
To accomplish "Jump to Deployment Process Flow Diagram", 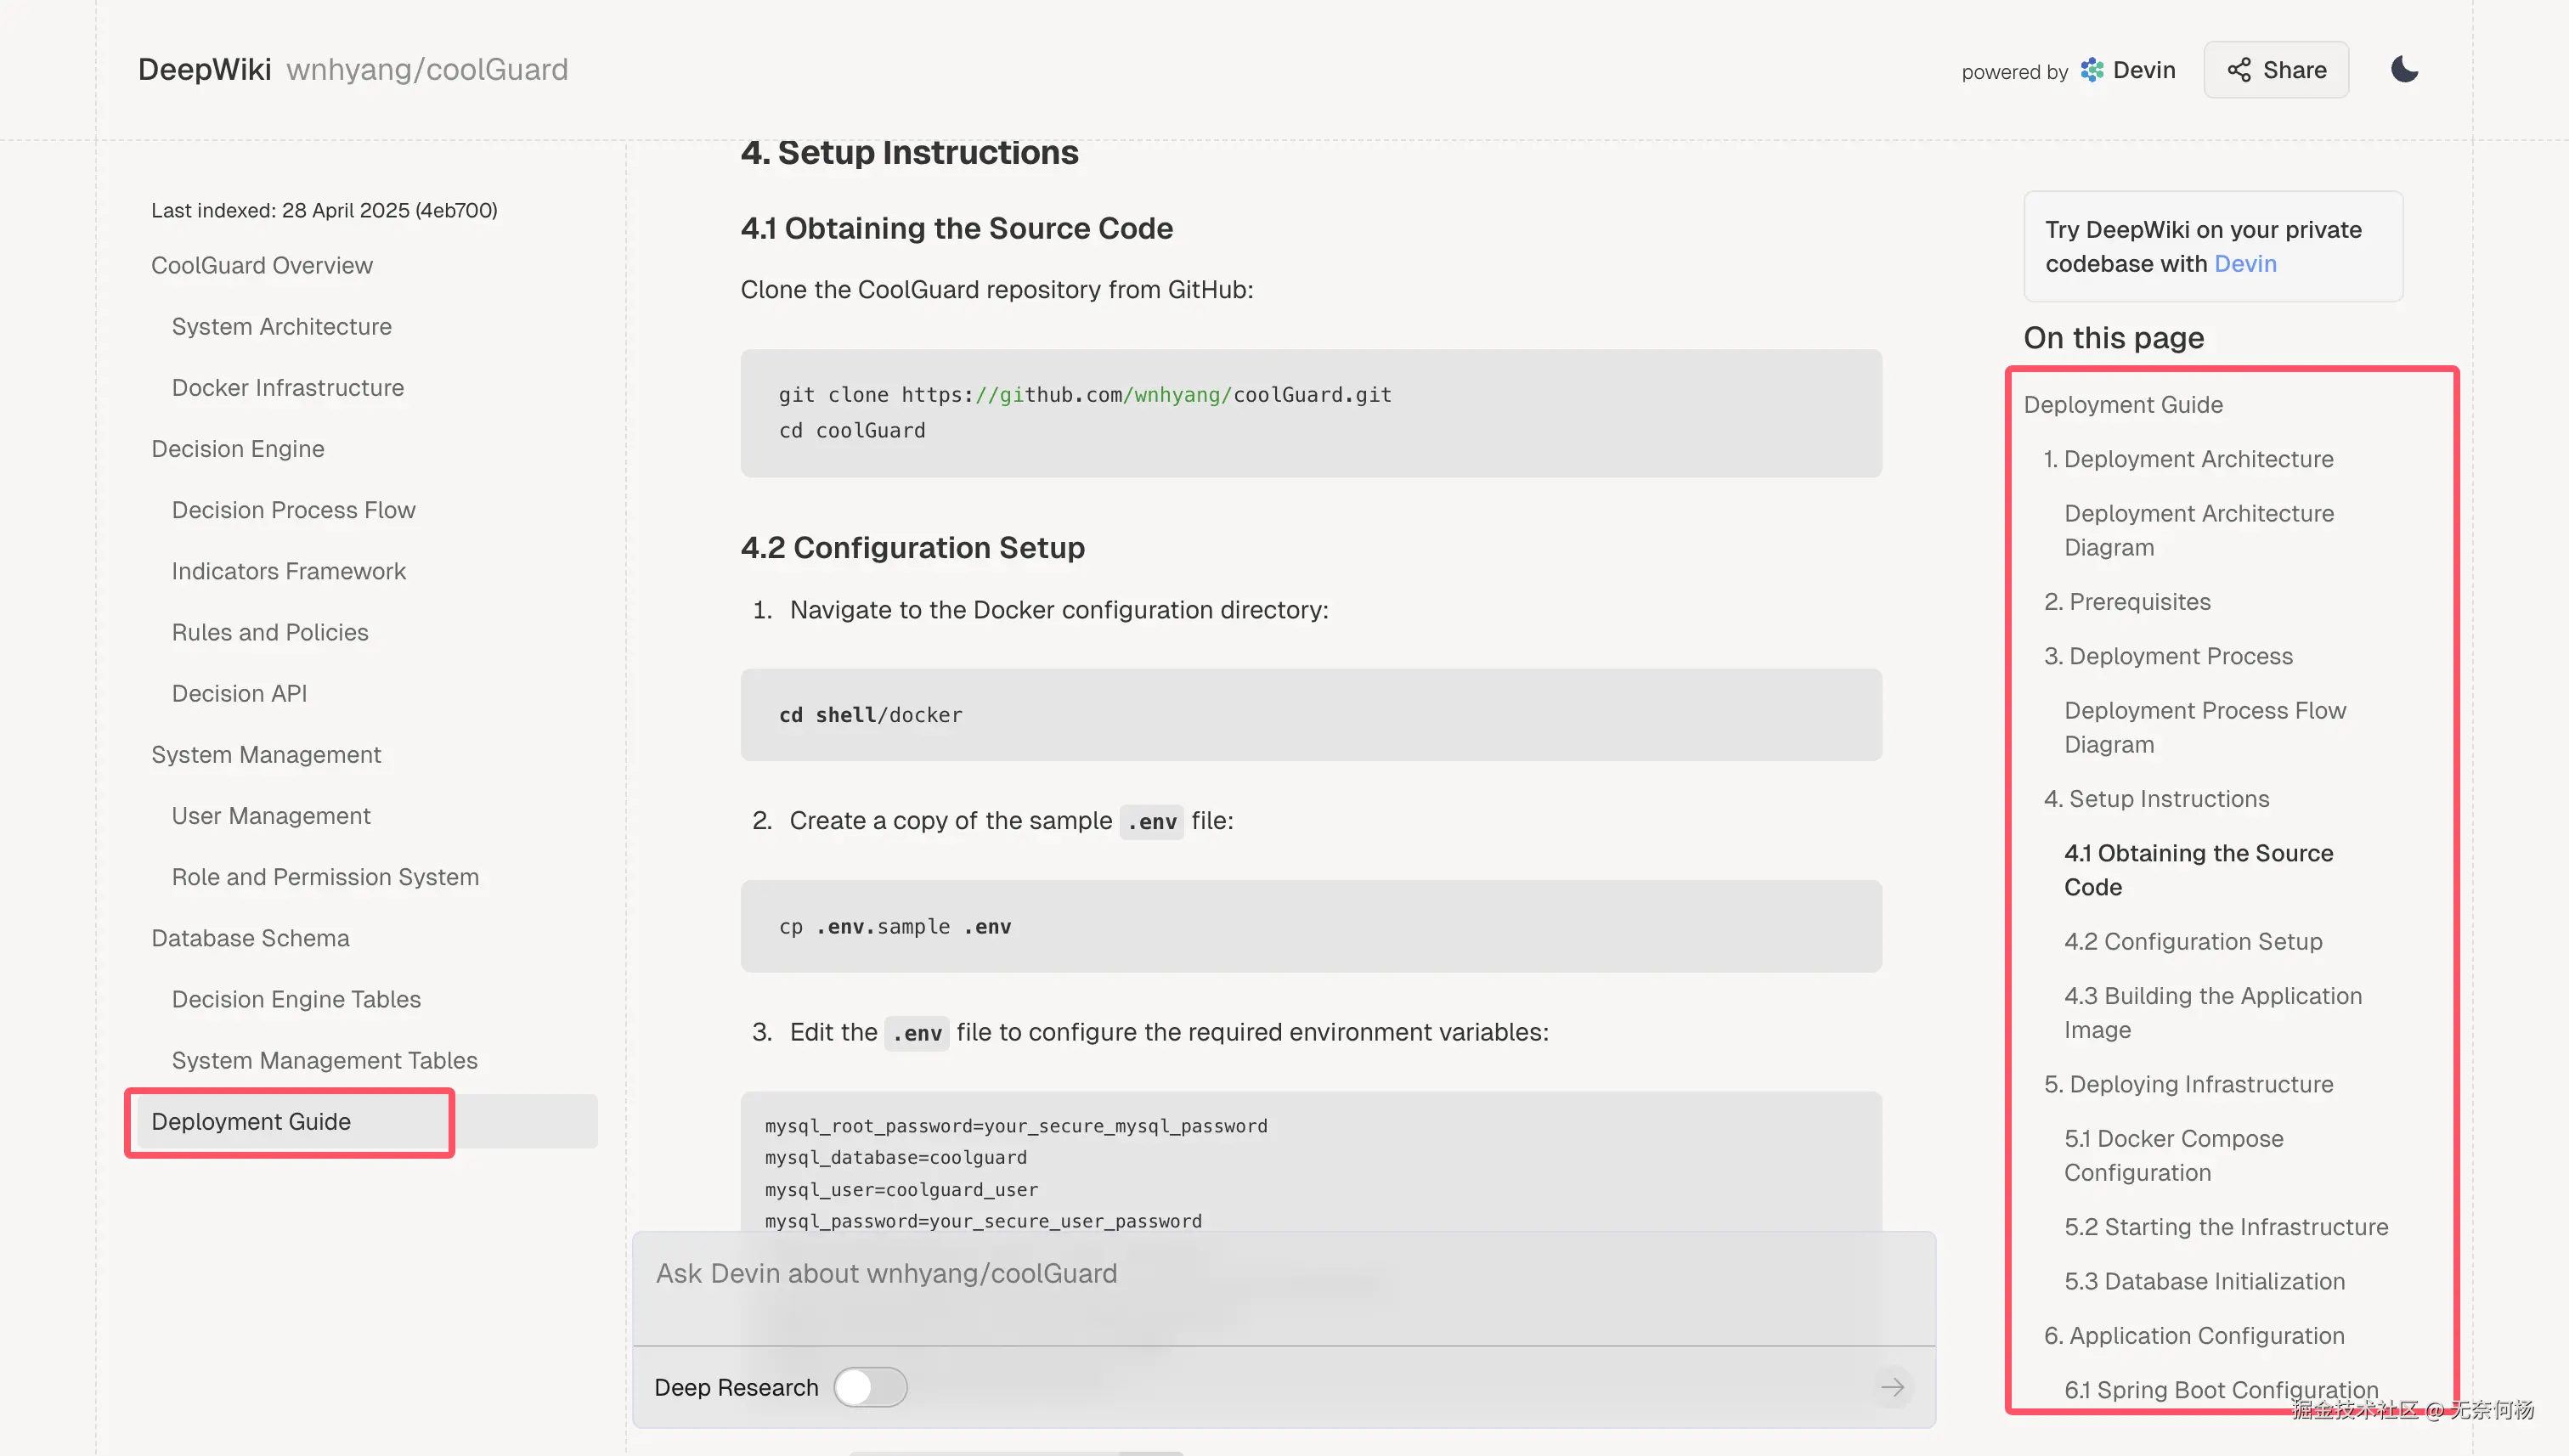I will [2204, 727].
